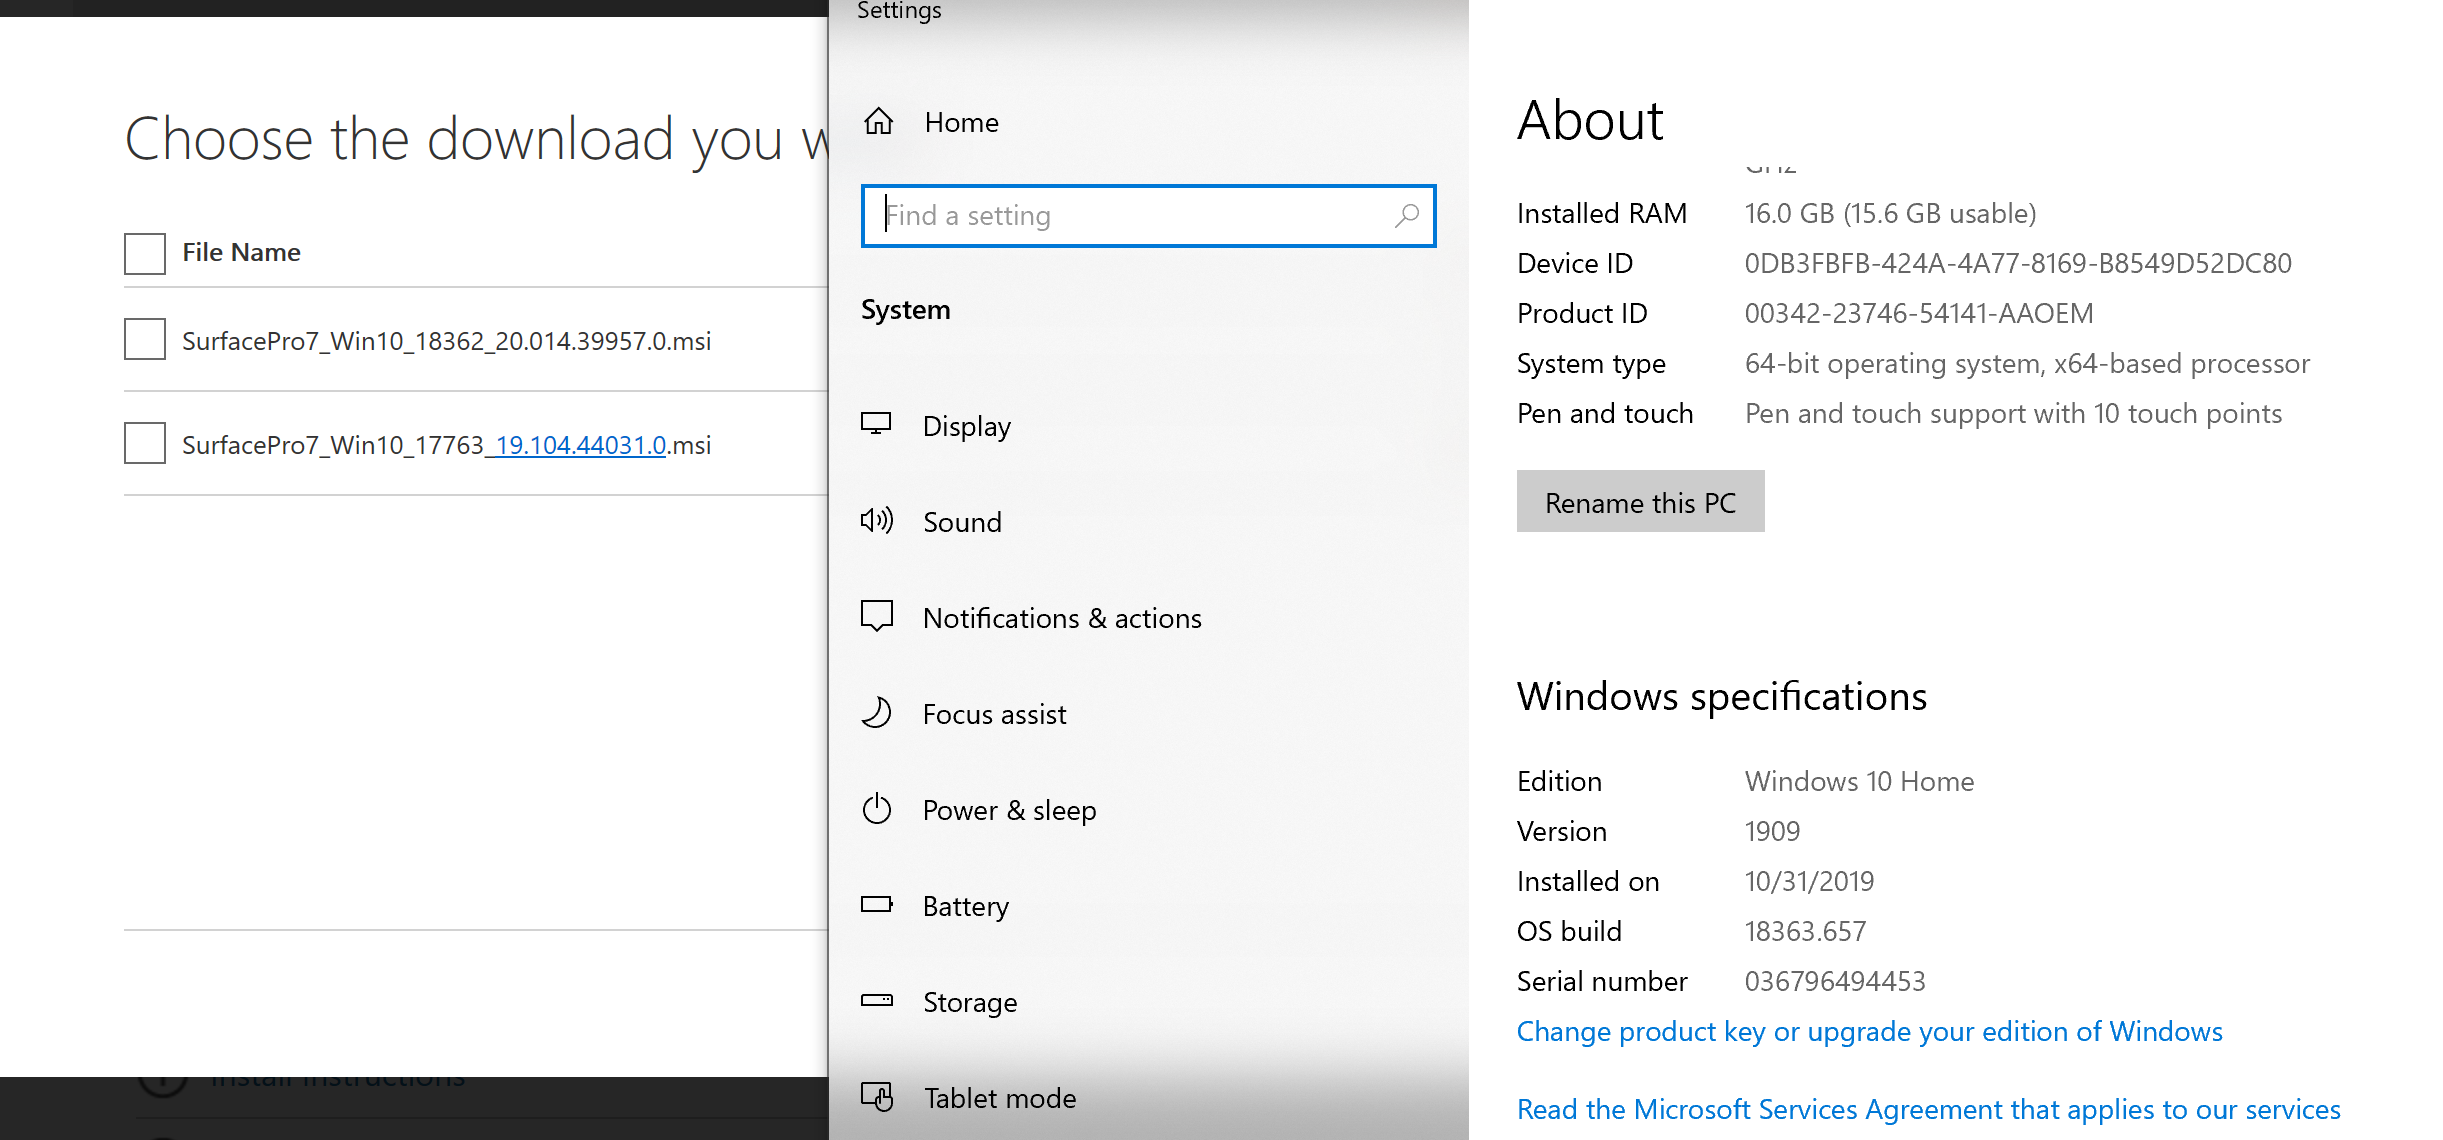The width and height of the screenshot is (2443, 1140).
Task: Click the Focus assist moon icon
Action: tap(877, 712)
